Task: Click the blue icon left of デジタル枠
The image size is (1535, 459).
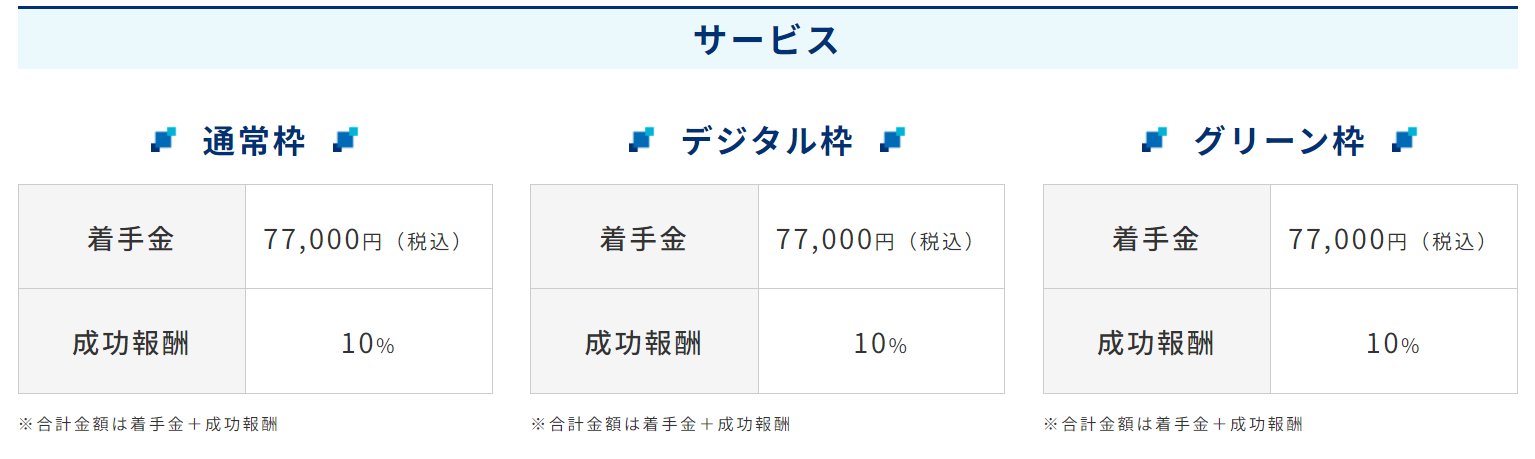Action: [x=641, y=140]
